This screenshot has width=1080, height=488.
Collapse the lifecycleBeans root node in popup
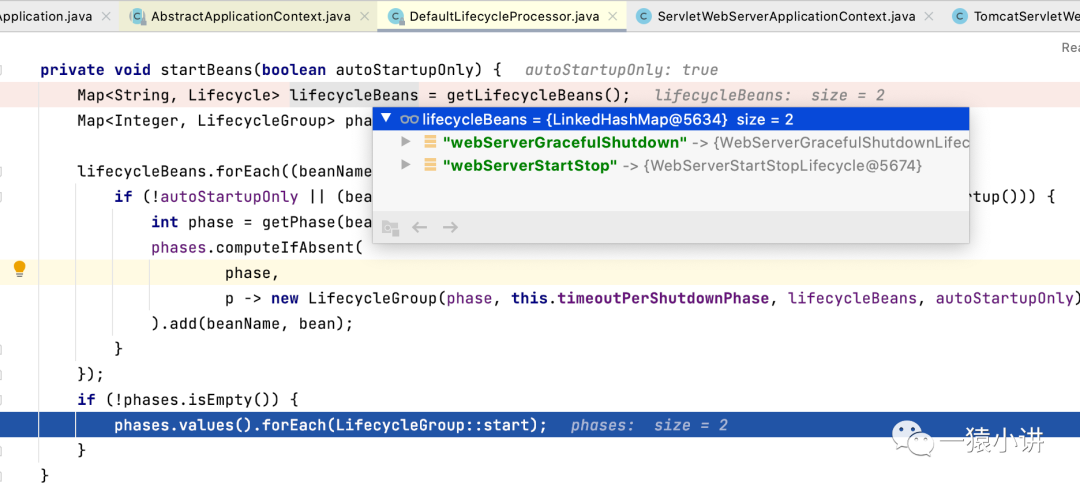pyautogui.click(x=386, y=119)
